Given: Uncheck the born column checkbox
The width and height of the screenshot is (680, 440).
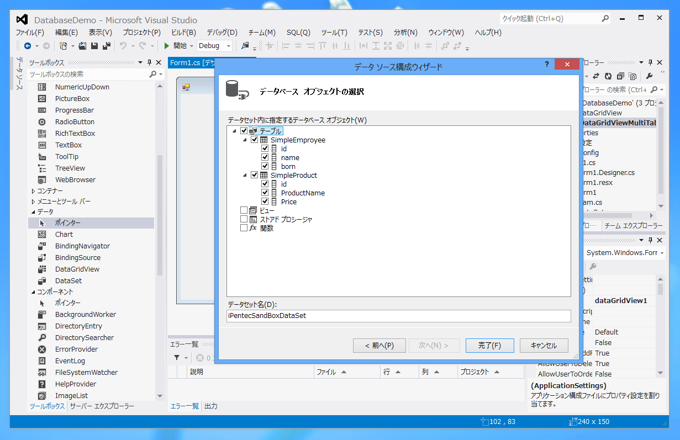Looking at the screenshot, I should tap(265, 166).
